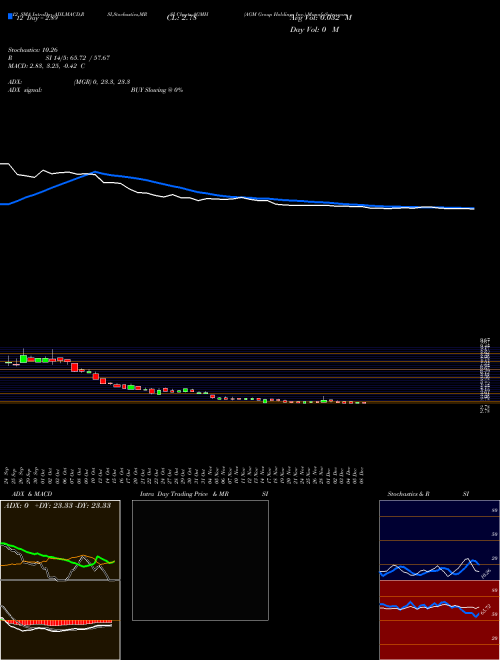
Task: Click the last date label '08 Dec'
Action: tap(362, 474)
